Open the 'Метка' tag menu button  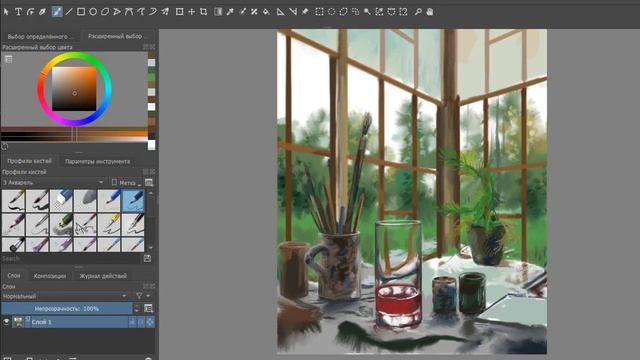point(126,182)
